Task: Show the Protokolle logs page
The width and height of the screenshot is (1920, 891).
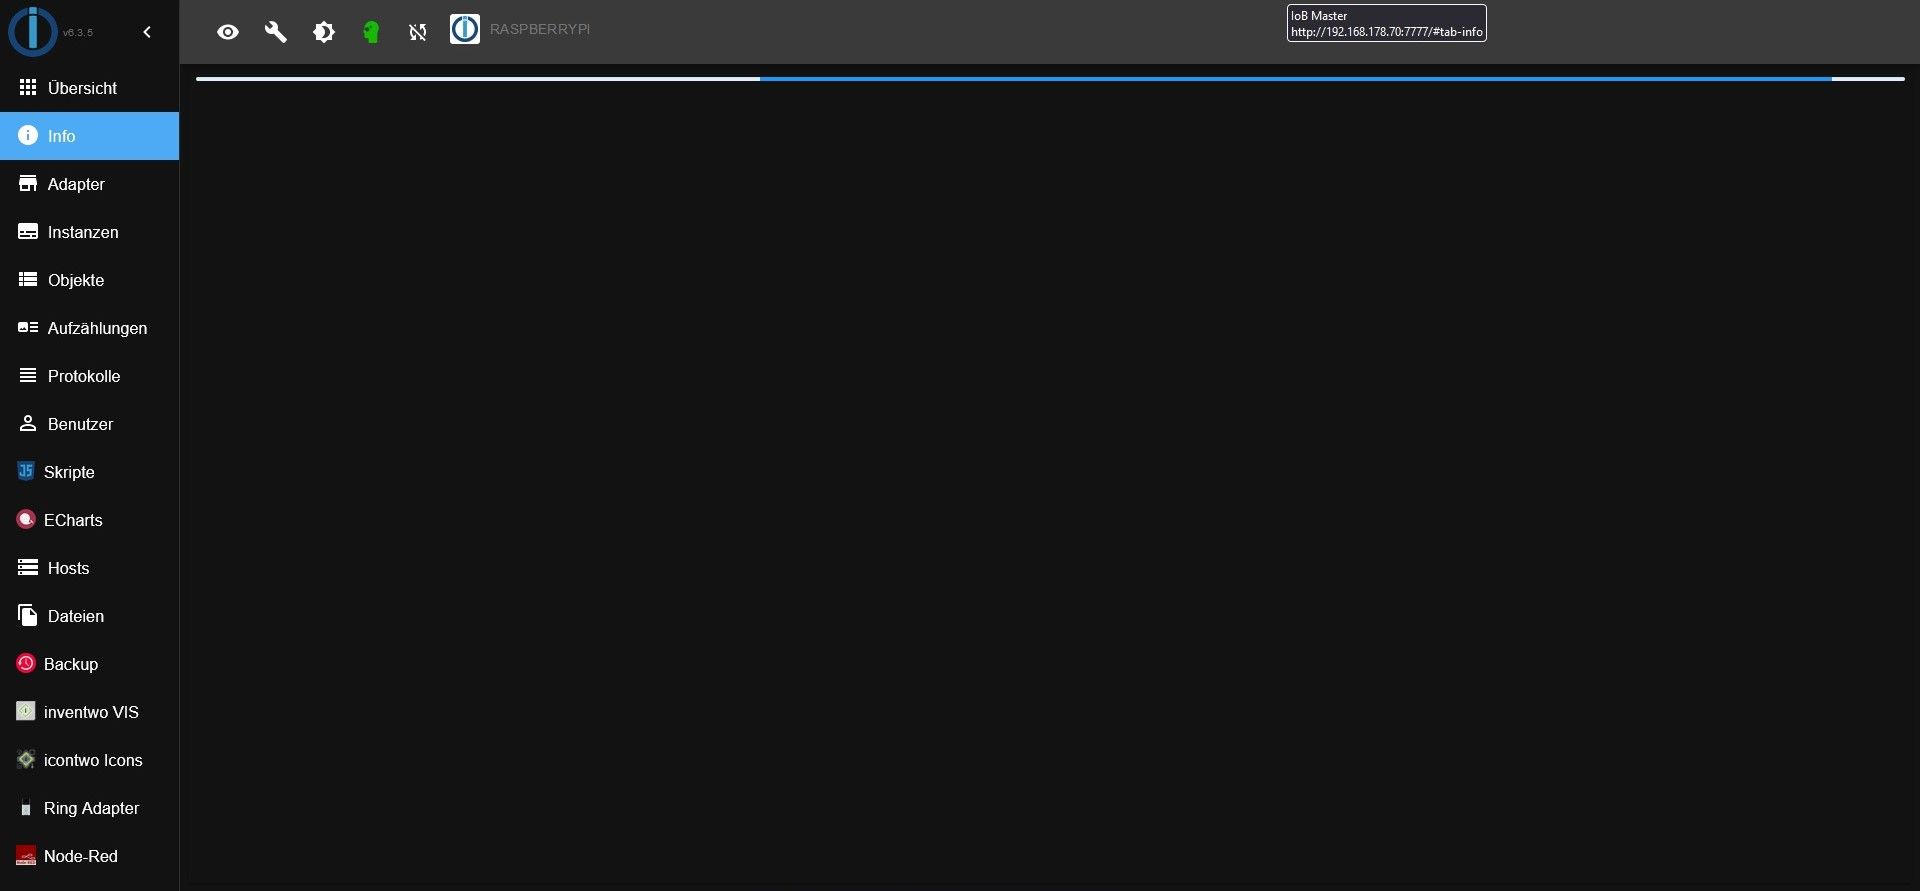Action: tap(89, 376)
